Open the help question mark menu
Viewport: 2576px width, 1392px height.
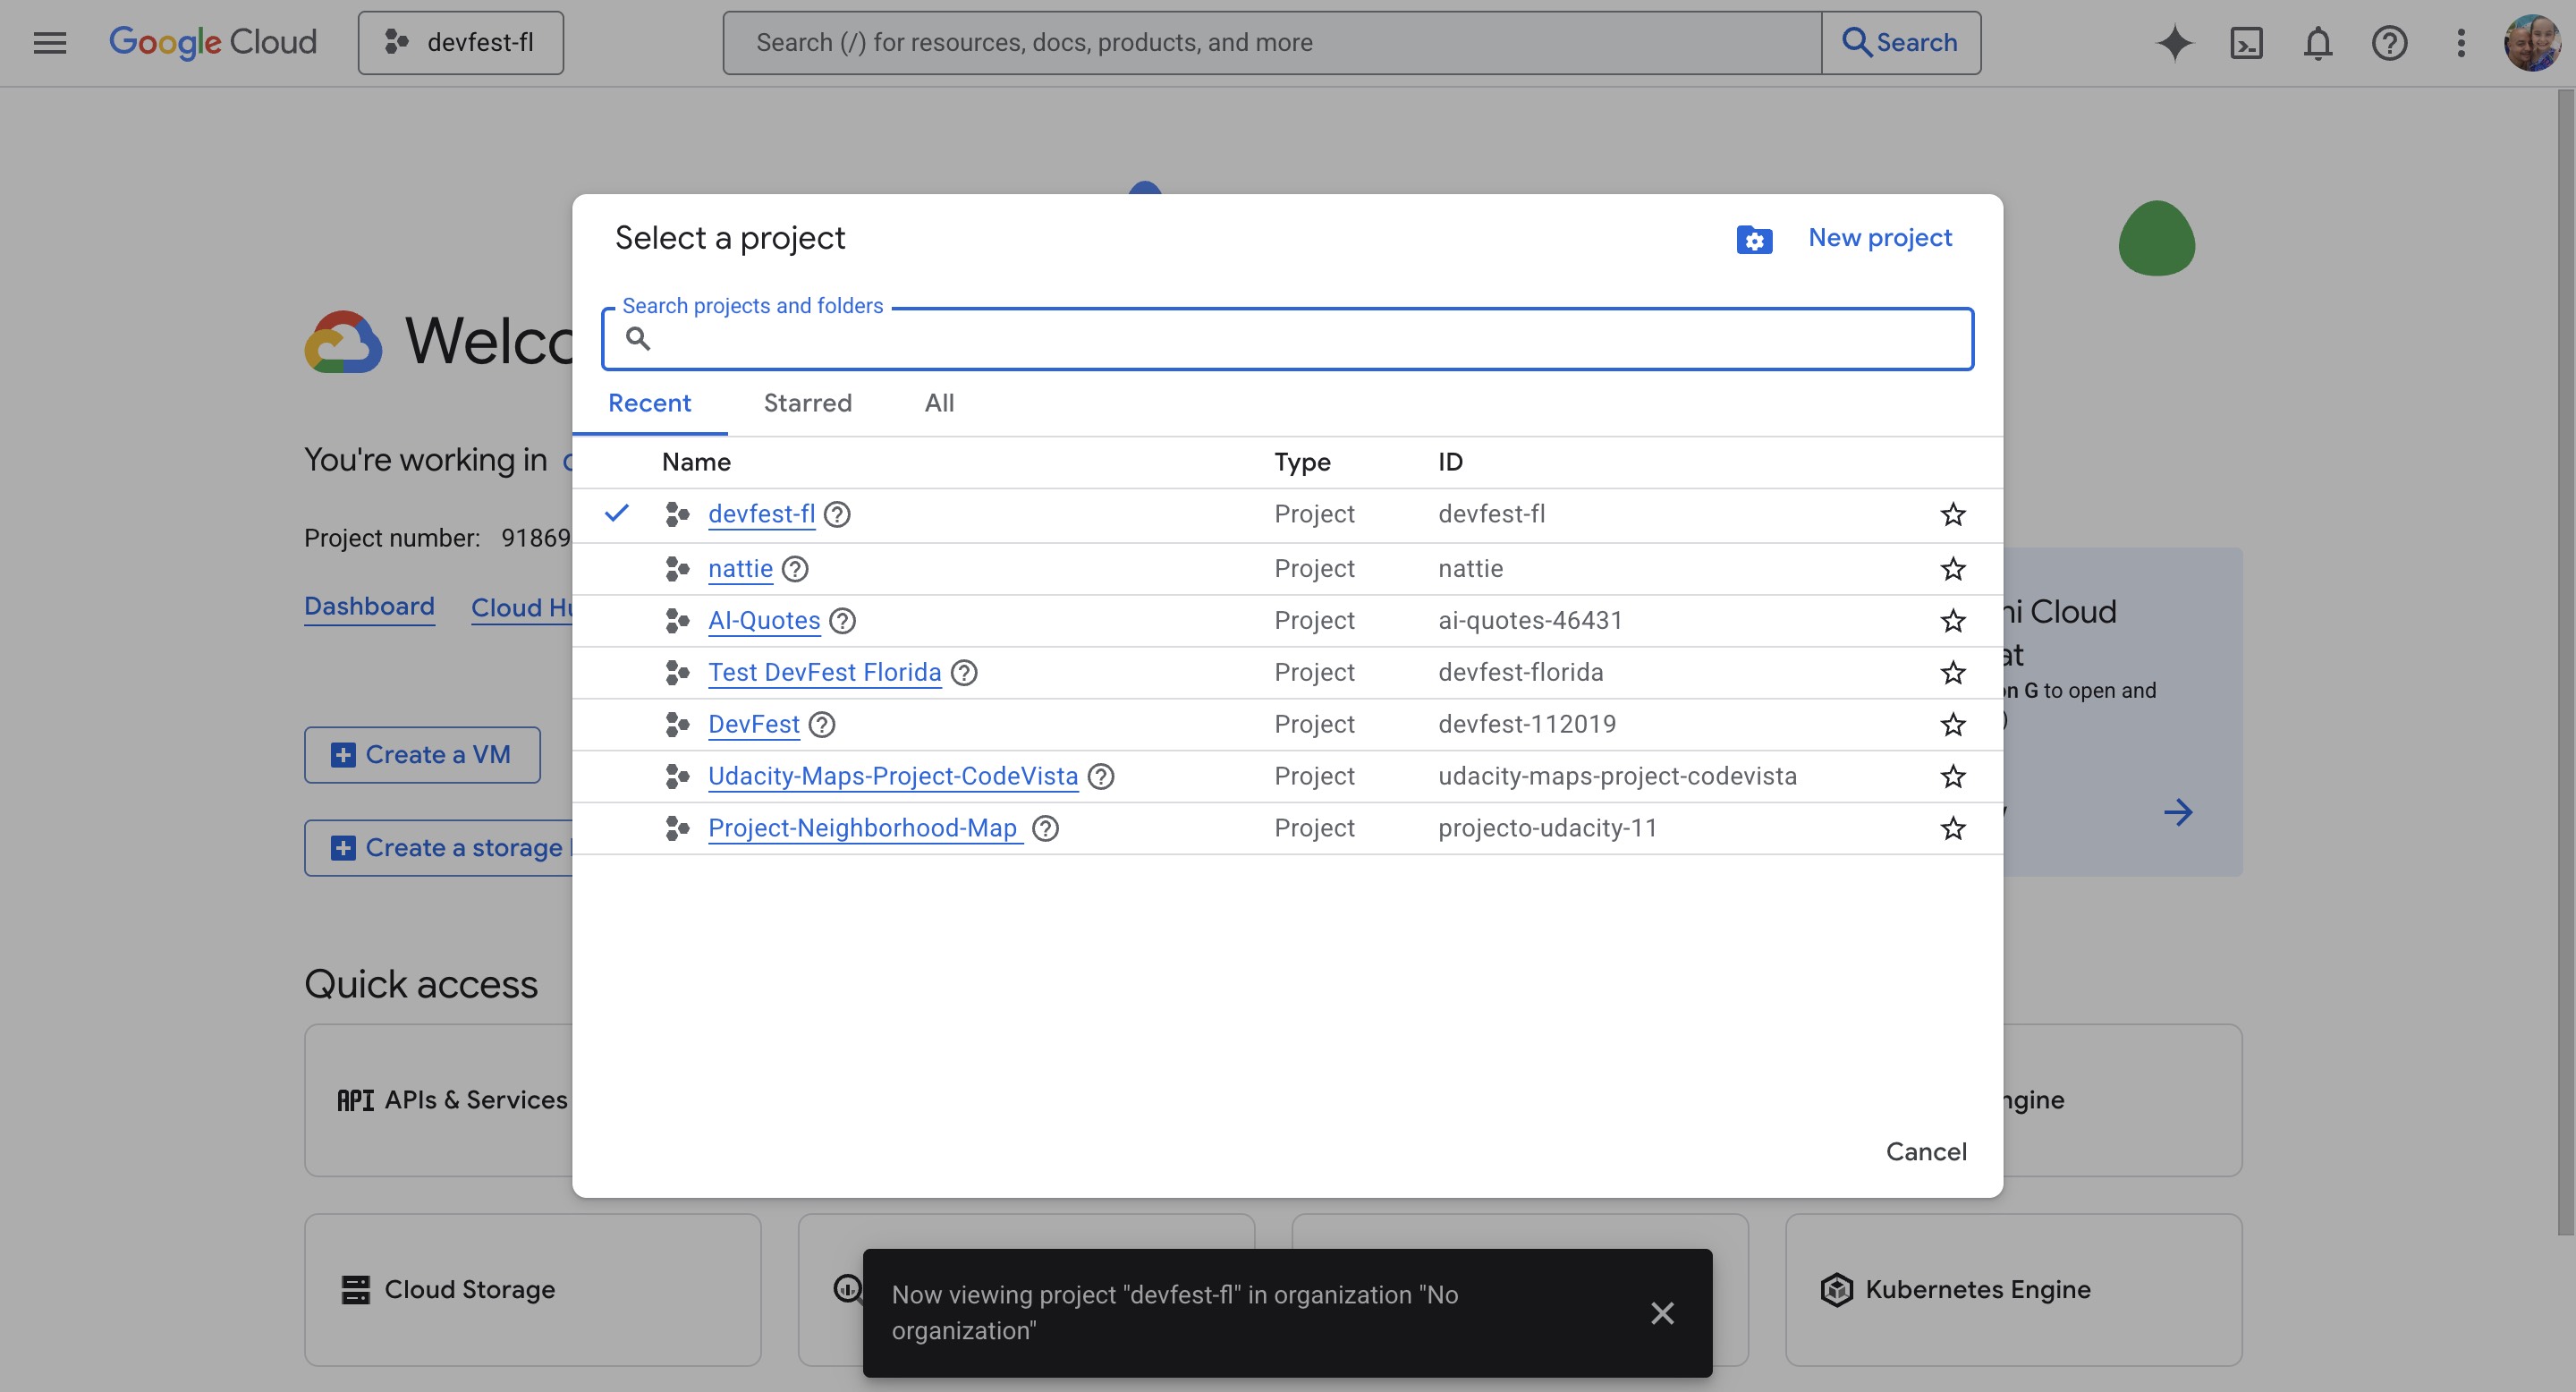[2389, 43]
